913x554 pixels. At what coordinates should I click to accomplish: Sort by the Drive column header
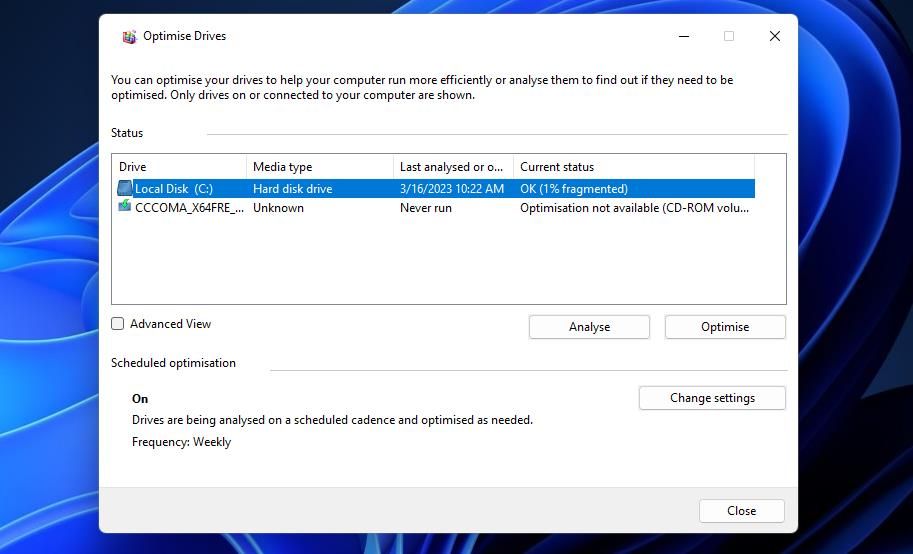point(179,167)
